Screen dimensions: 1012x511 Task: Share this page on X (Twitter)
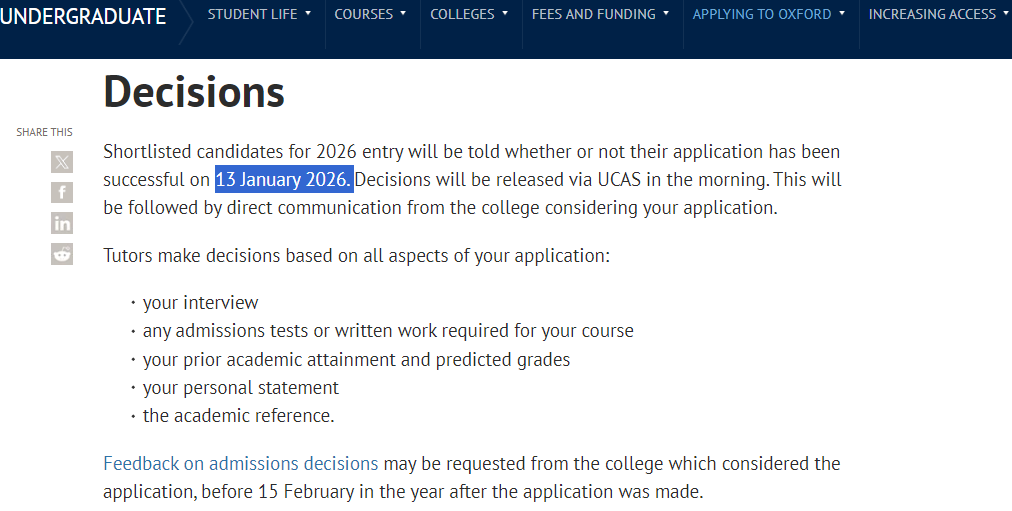62,162
